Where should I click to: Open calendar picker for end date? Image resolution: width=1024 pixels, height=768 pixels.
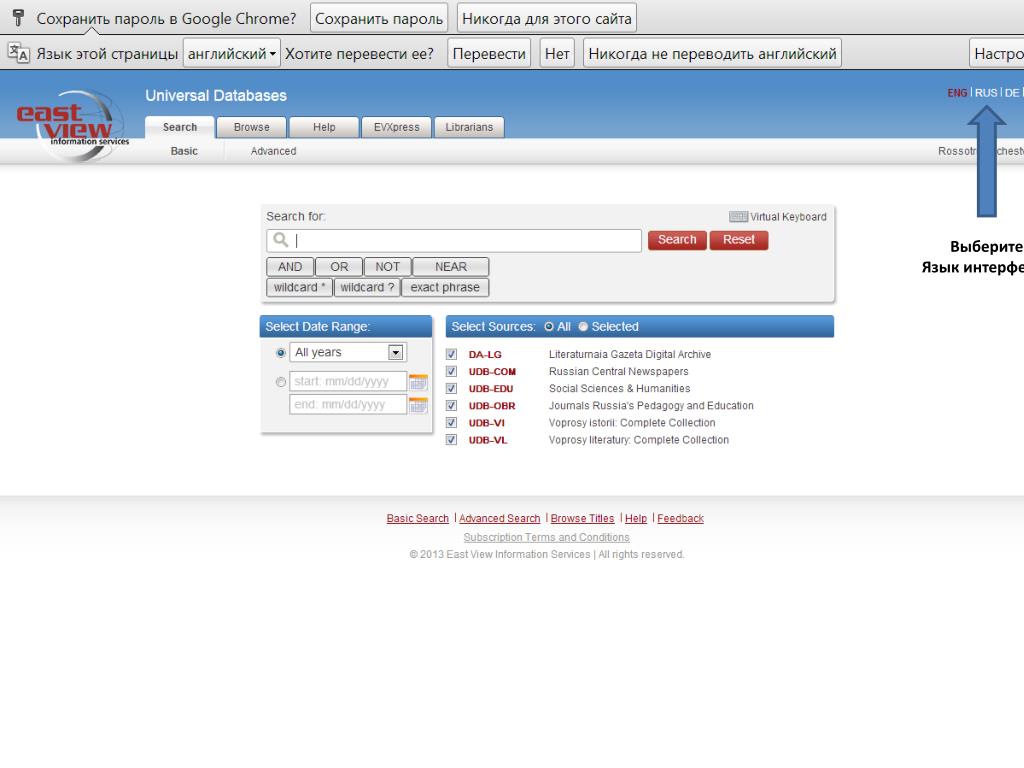418,406
